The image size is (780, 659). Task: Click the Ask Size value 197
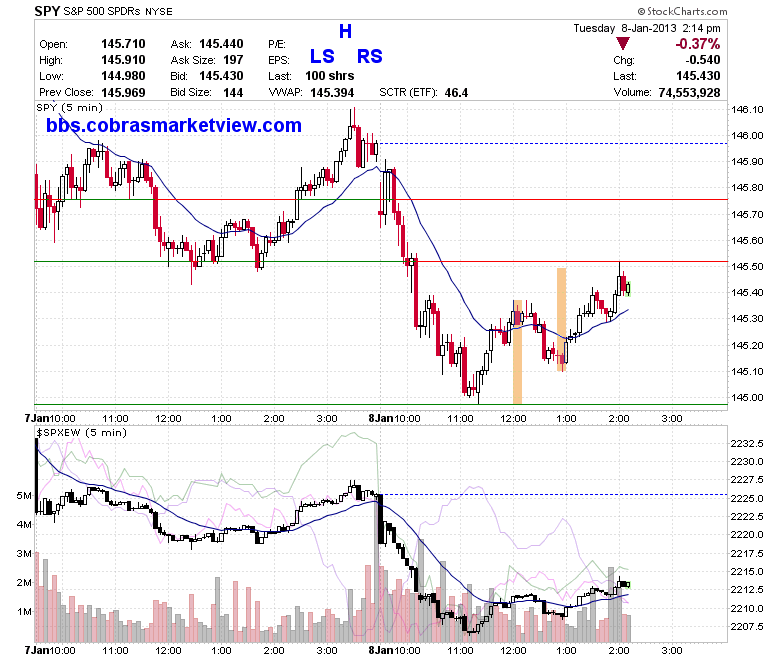tap(233, 60)
